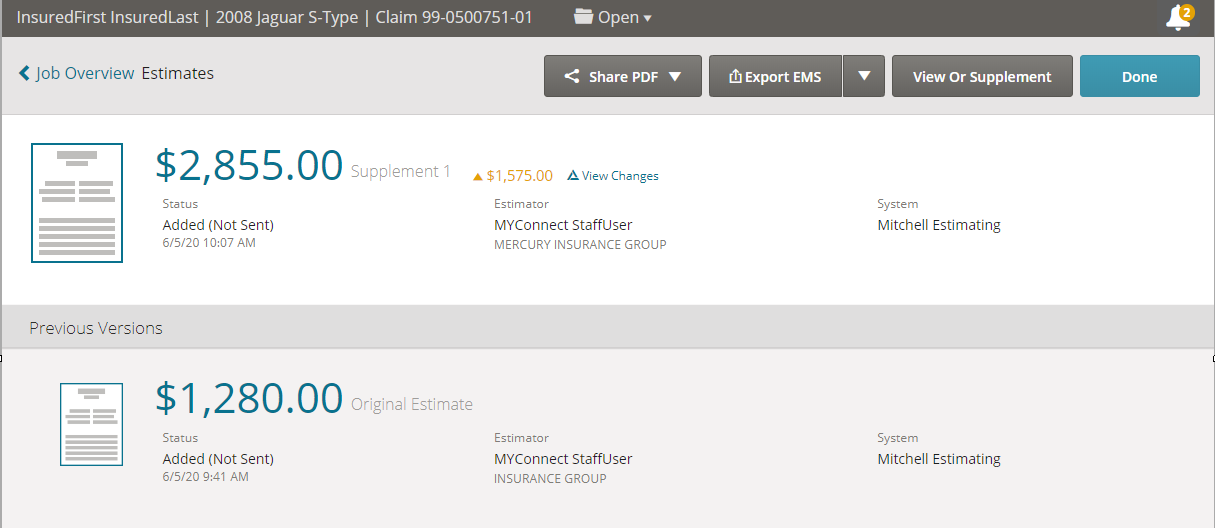Click the orange $1,575.00 increase indicator
This screenshot has width=1215, height=528.
(513, 176)
